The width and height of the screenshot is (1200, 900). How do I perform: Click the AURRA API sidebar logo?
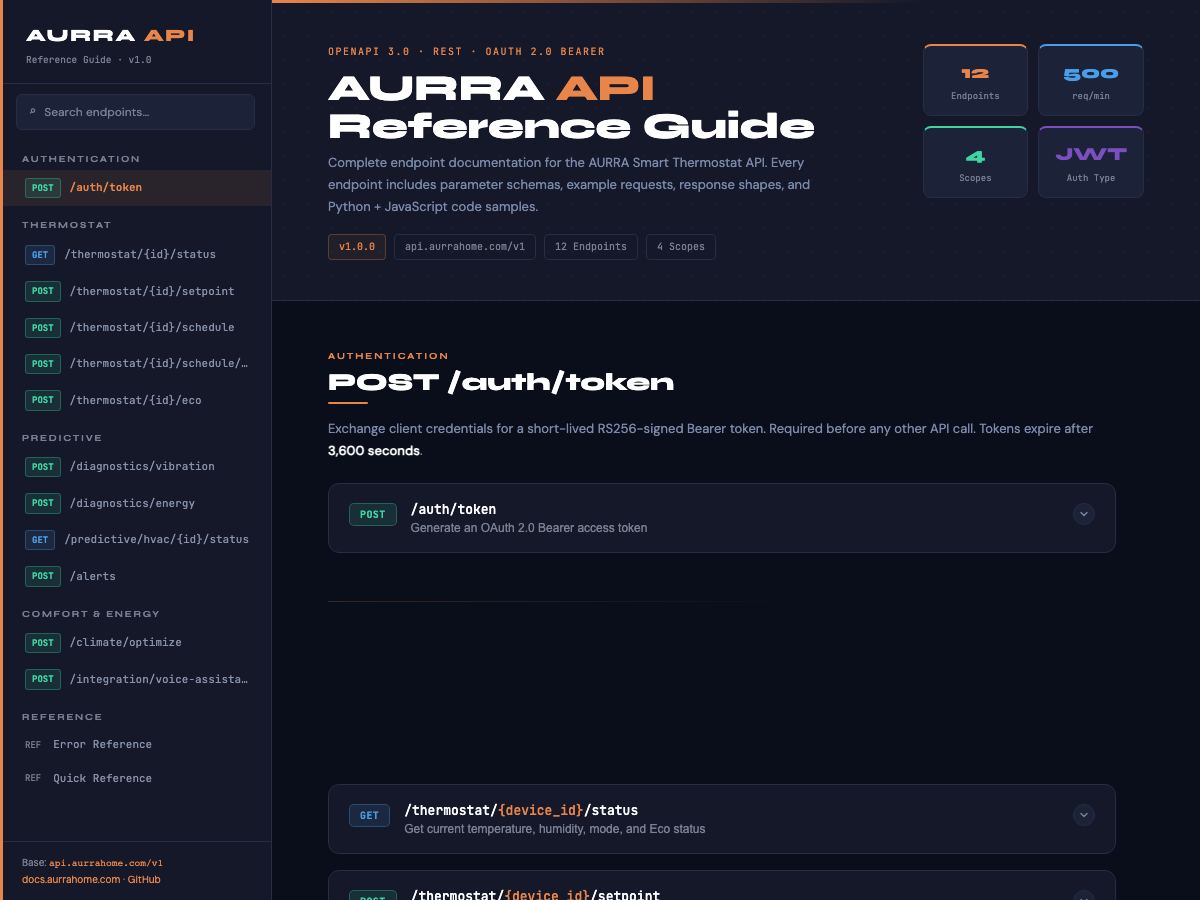tap(110, 36)
